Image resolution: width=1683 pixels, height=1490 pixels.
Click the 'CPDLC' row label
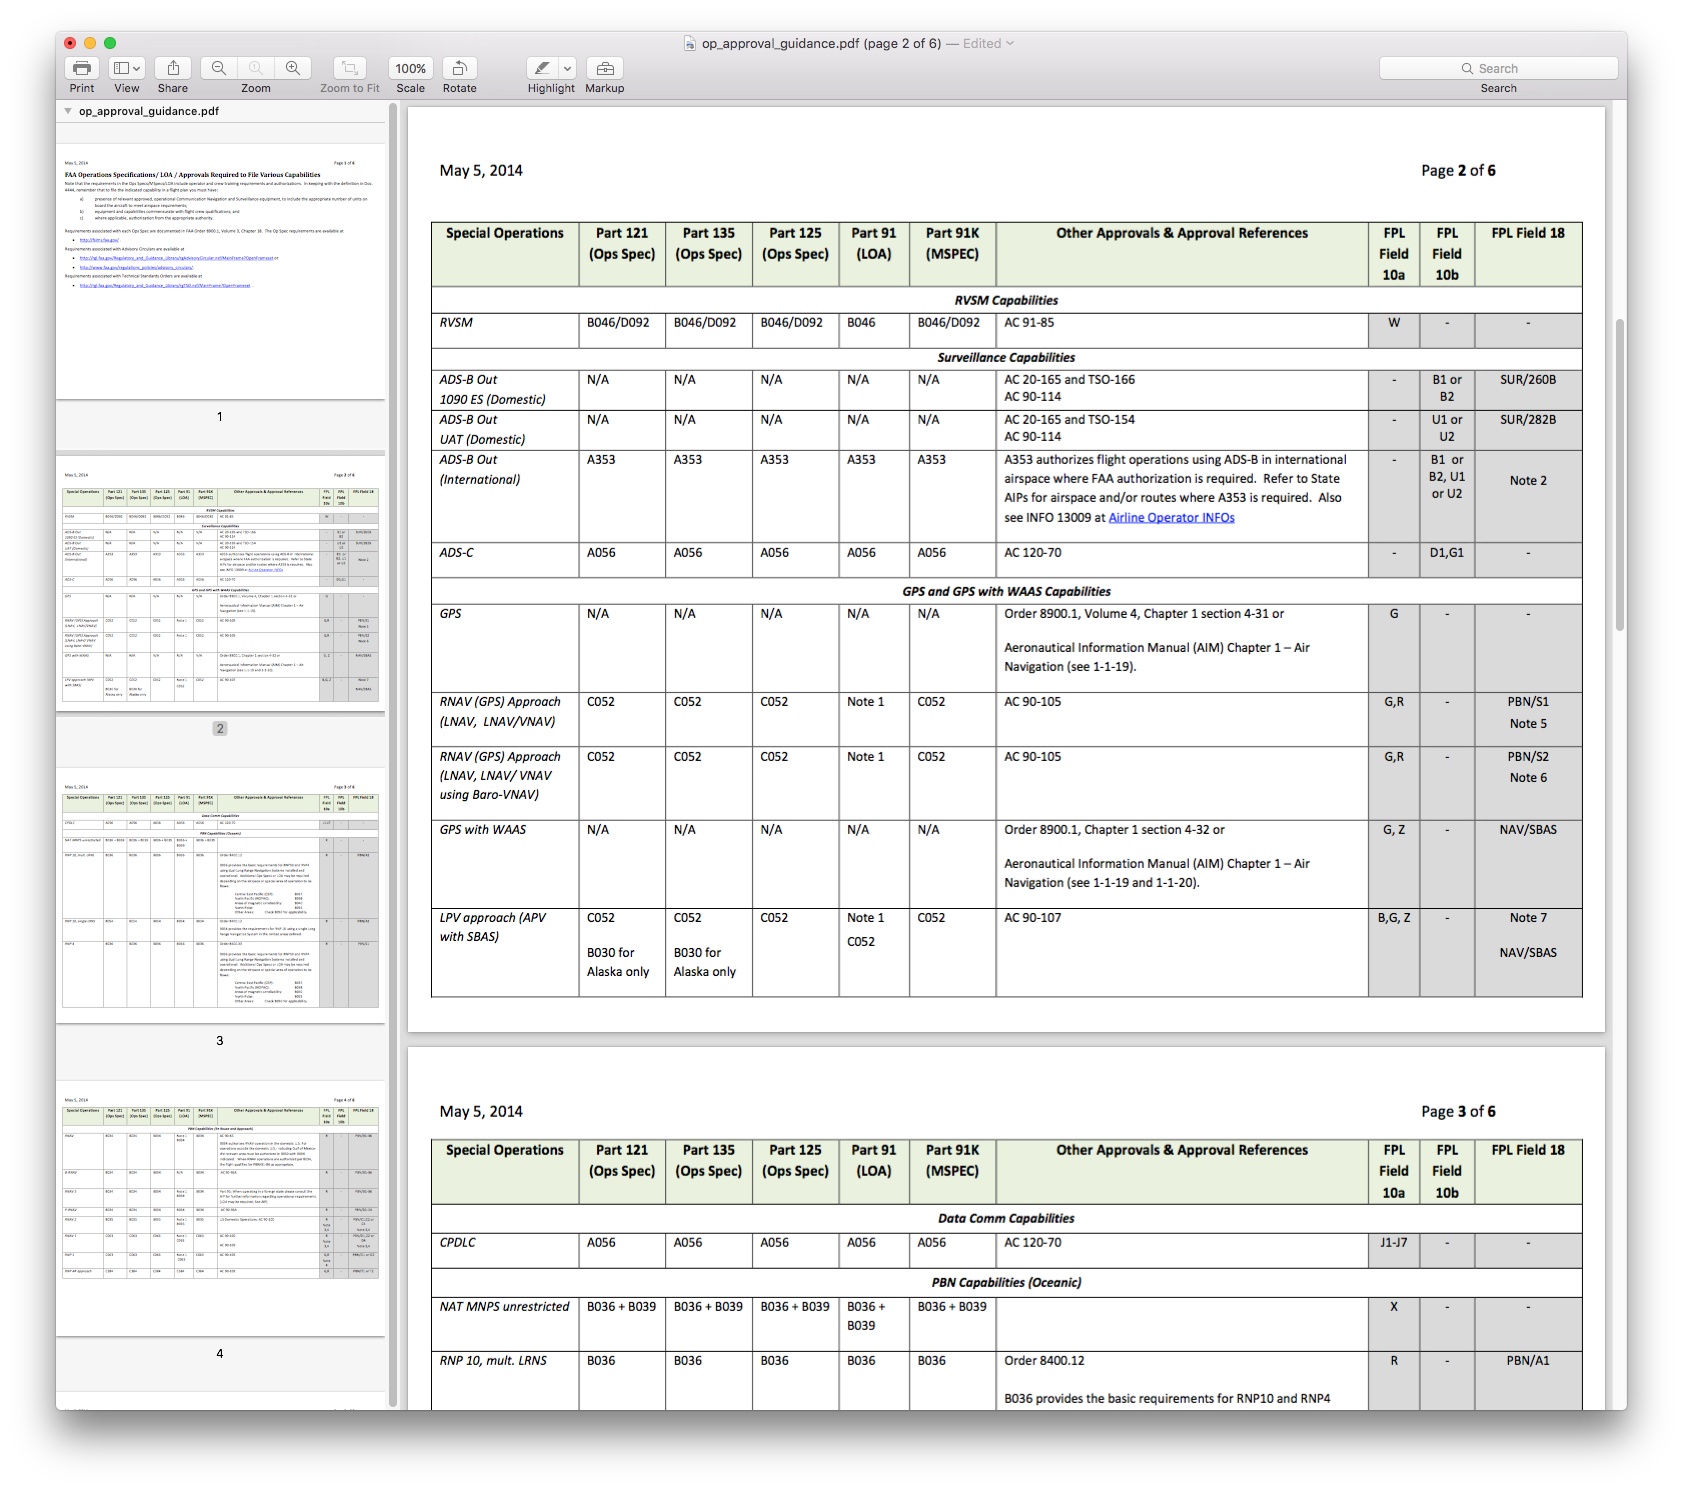458,1243
